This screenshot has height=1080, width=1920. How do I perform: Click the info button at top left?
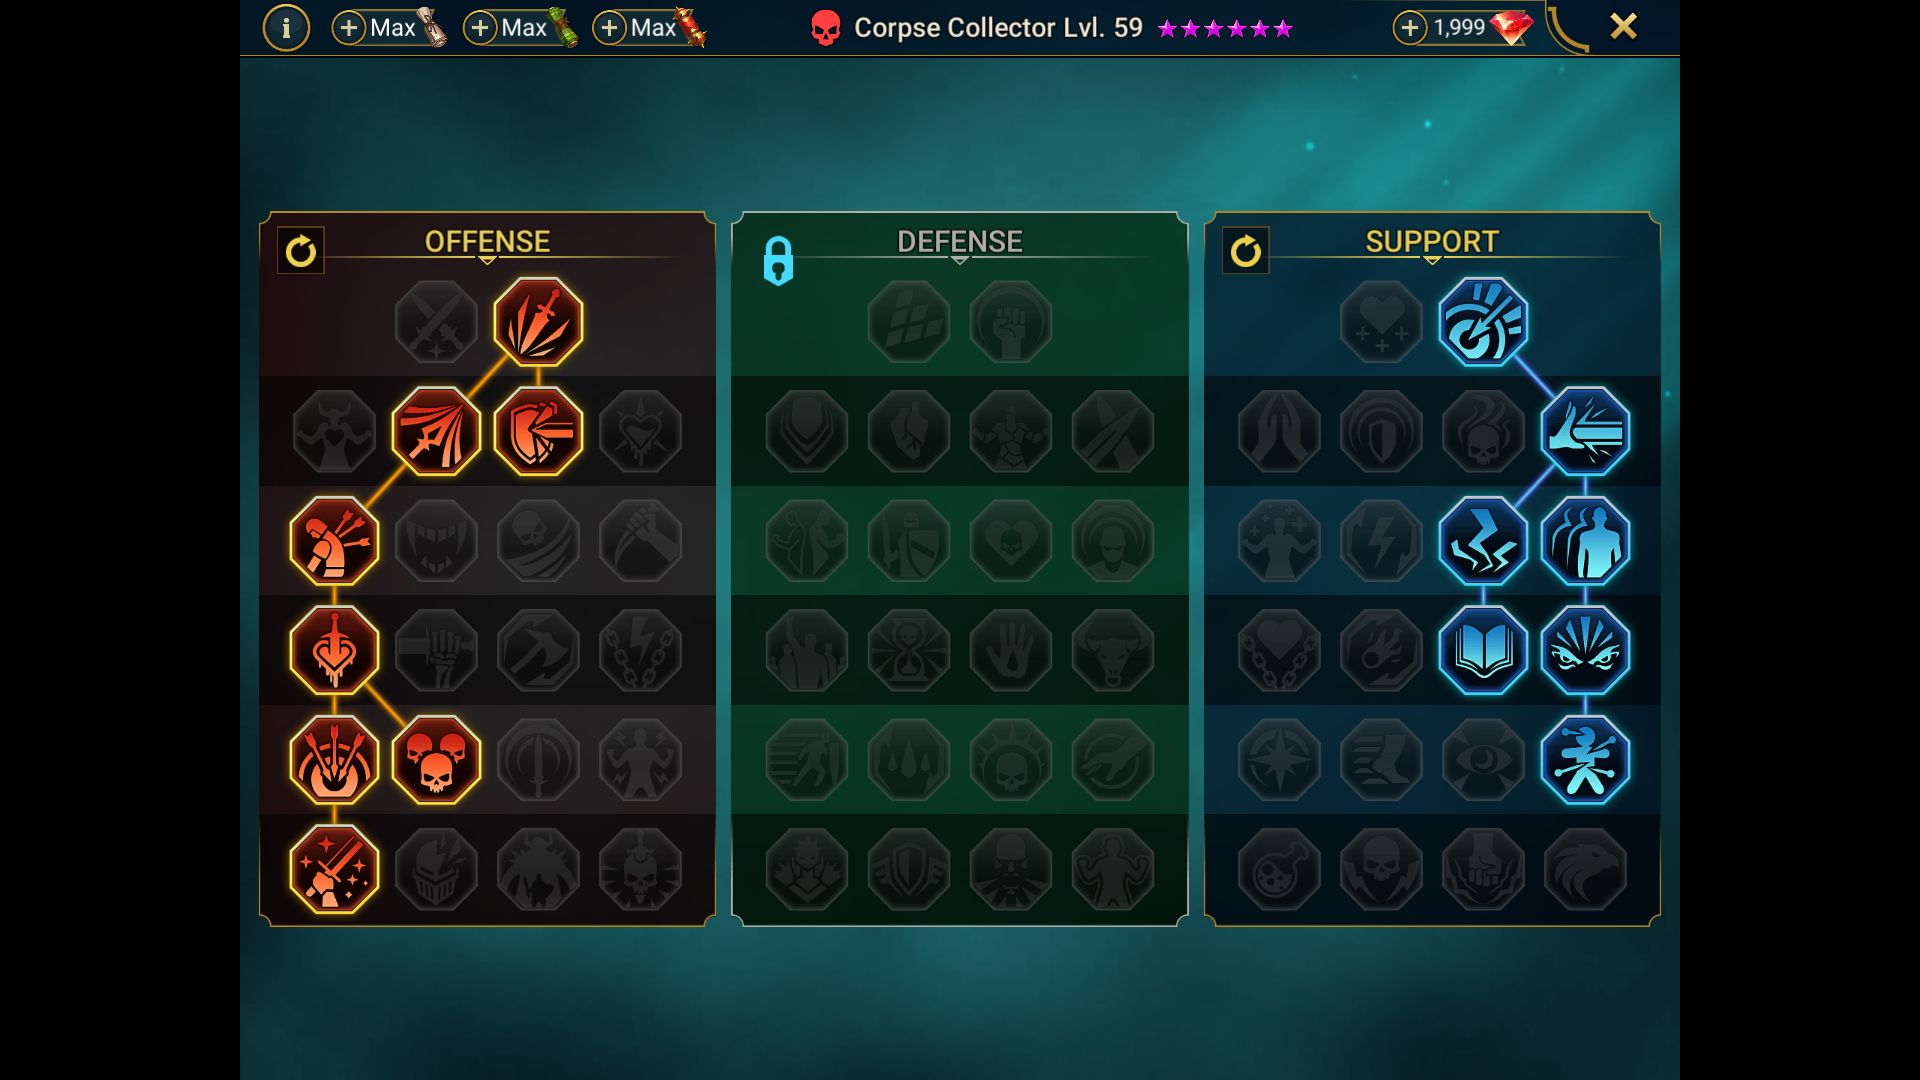click(x=286, y=28)
